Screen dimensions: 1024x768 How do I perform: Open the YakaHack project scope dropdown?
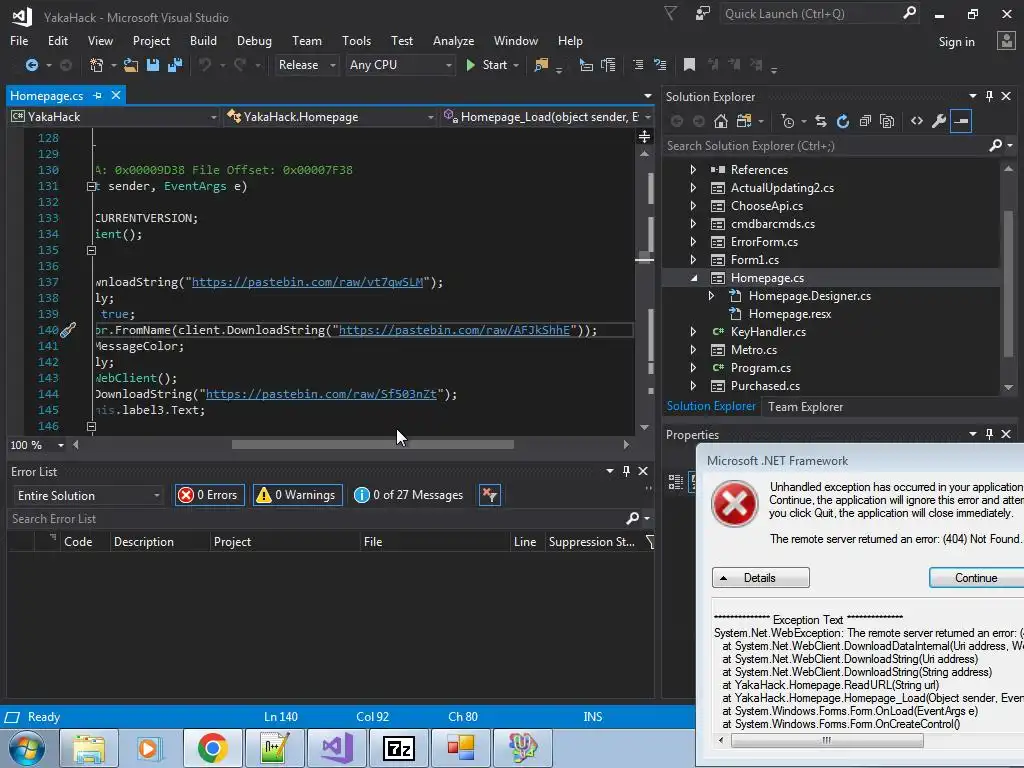(x=114, y=117)
